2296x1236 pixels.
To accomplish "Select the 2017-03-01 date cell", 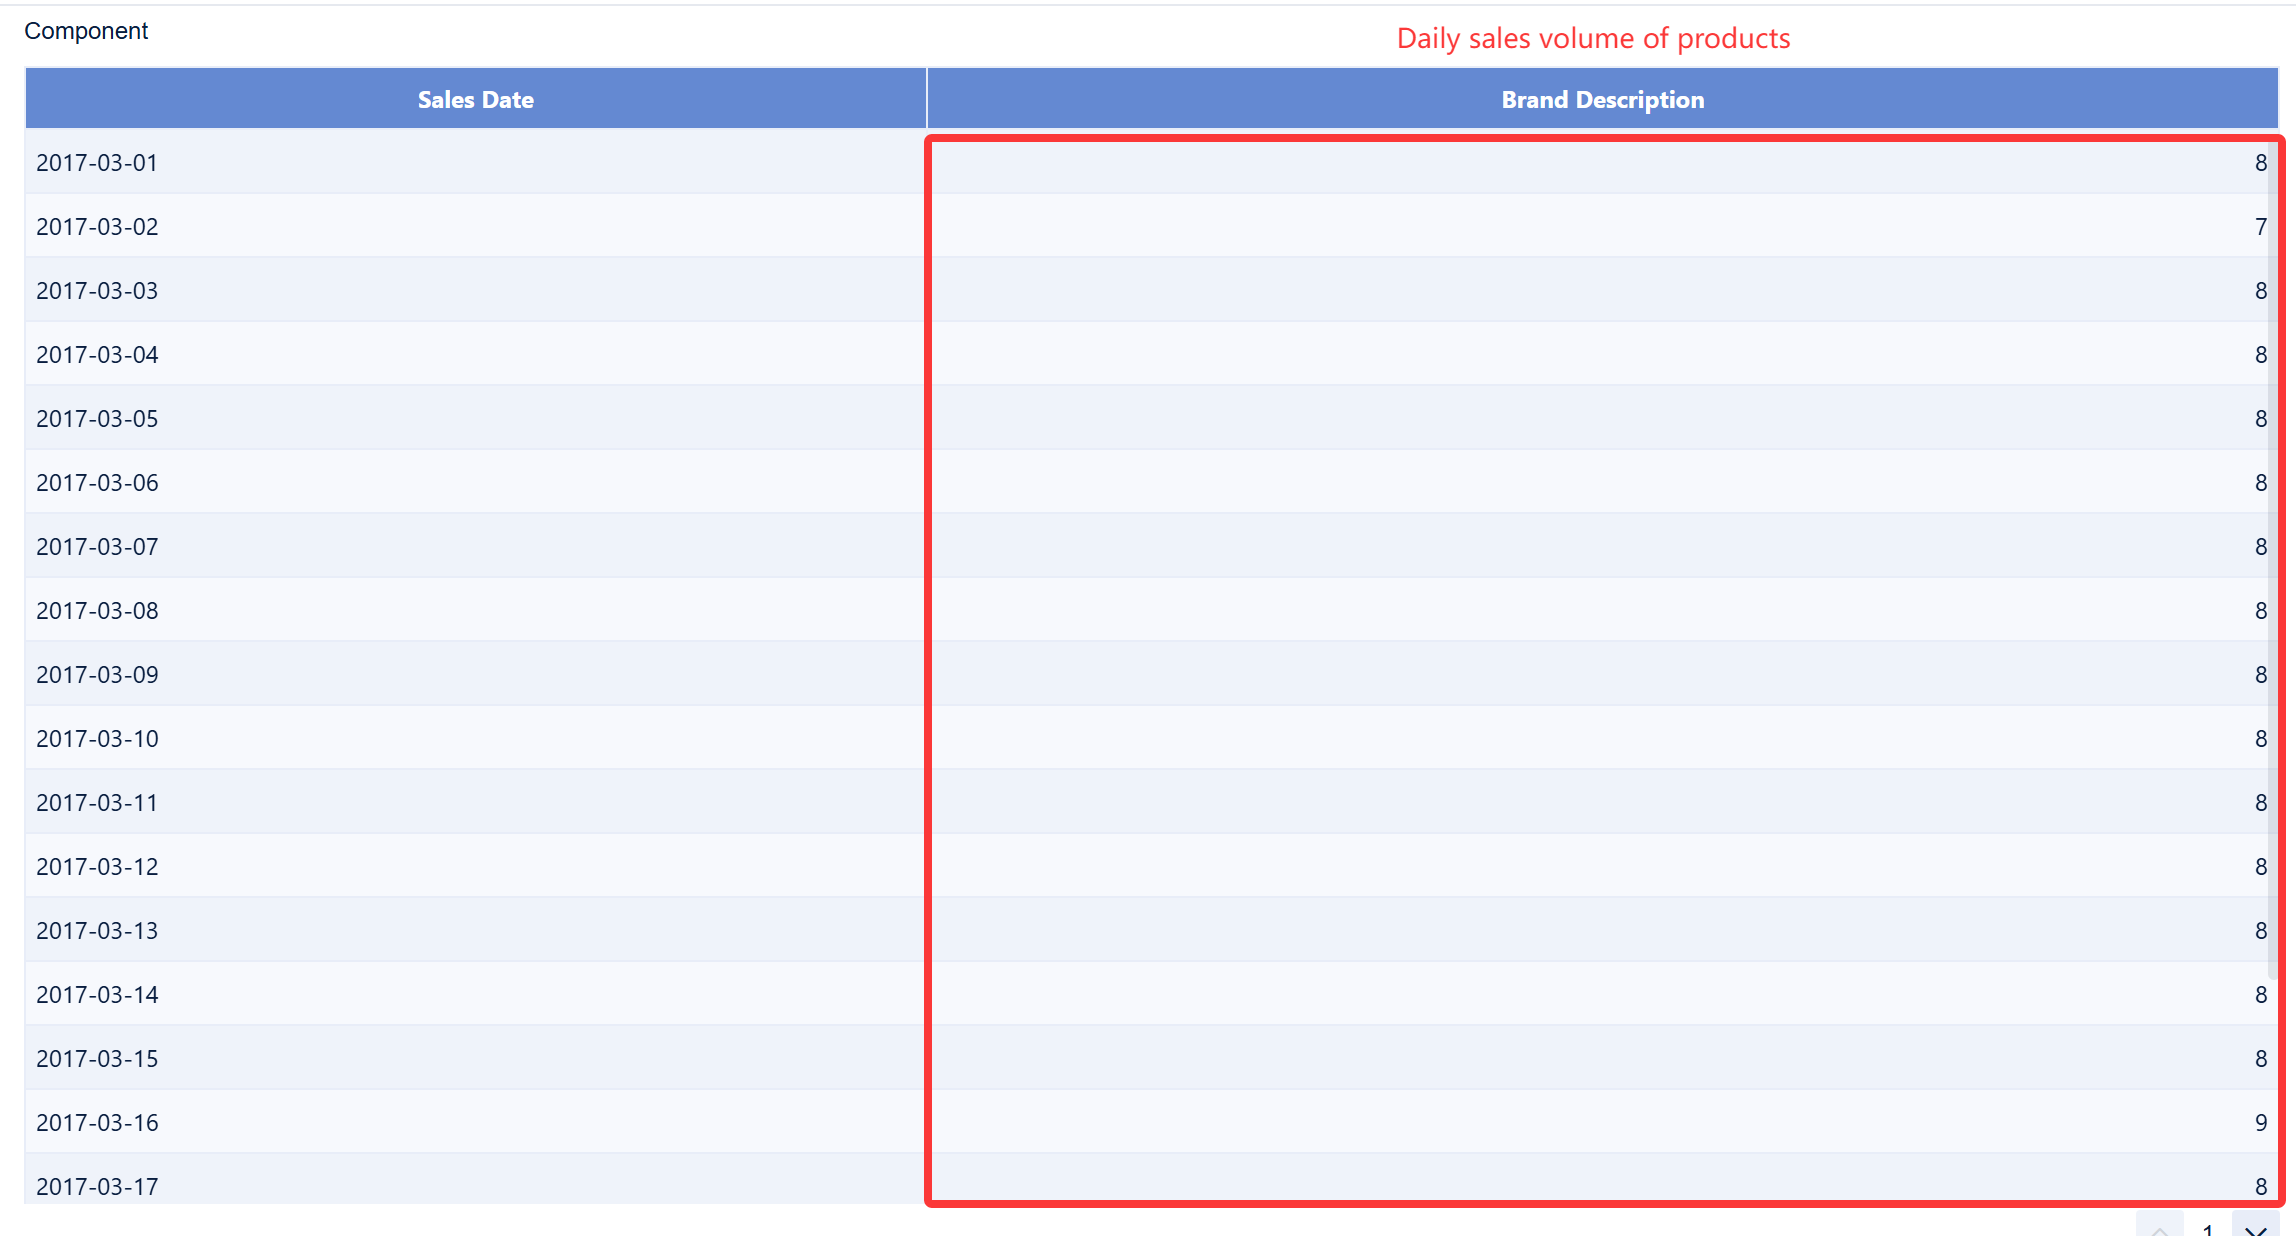I will [x=97, y=163].
